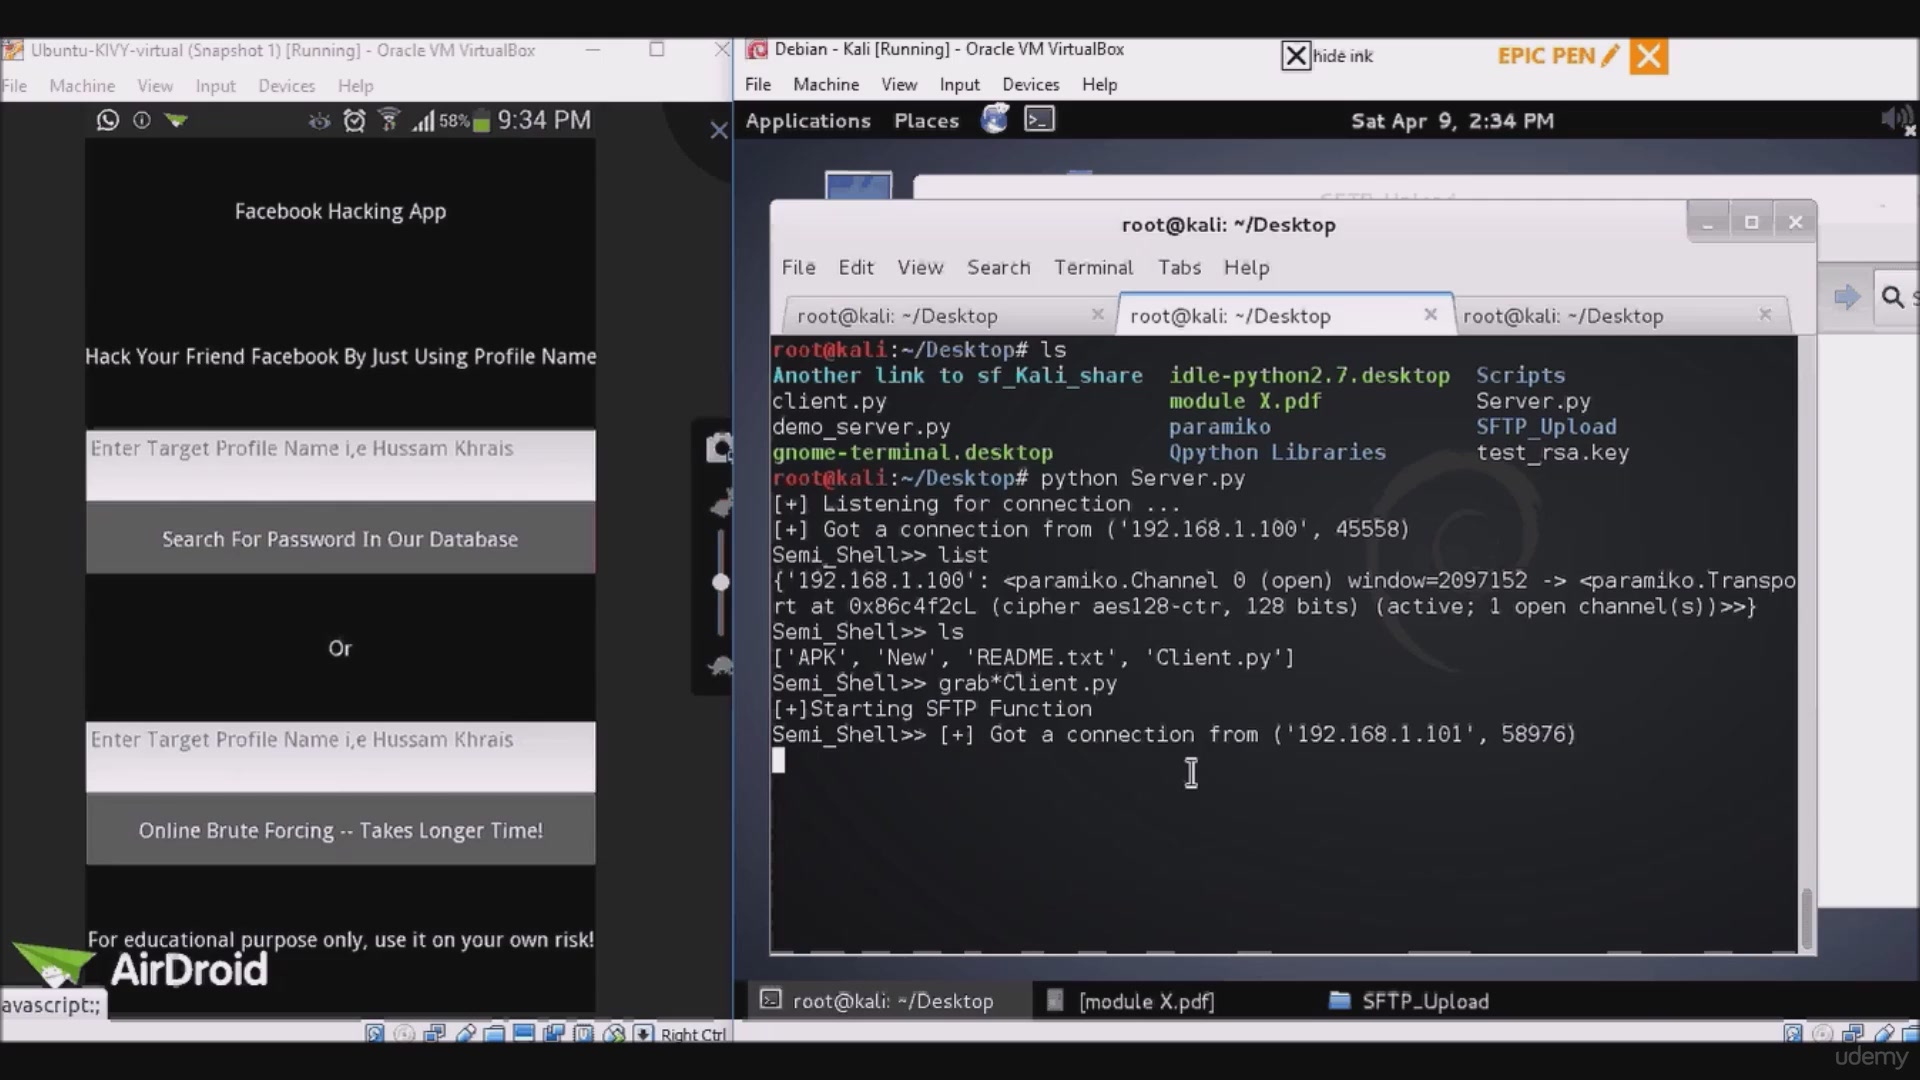The width and height of the screenshot is (1920, 1080).
Task: Toggle the Android virtual device running state
Action: coord(83,86)
